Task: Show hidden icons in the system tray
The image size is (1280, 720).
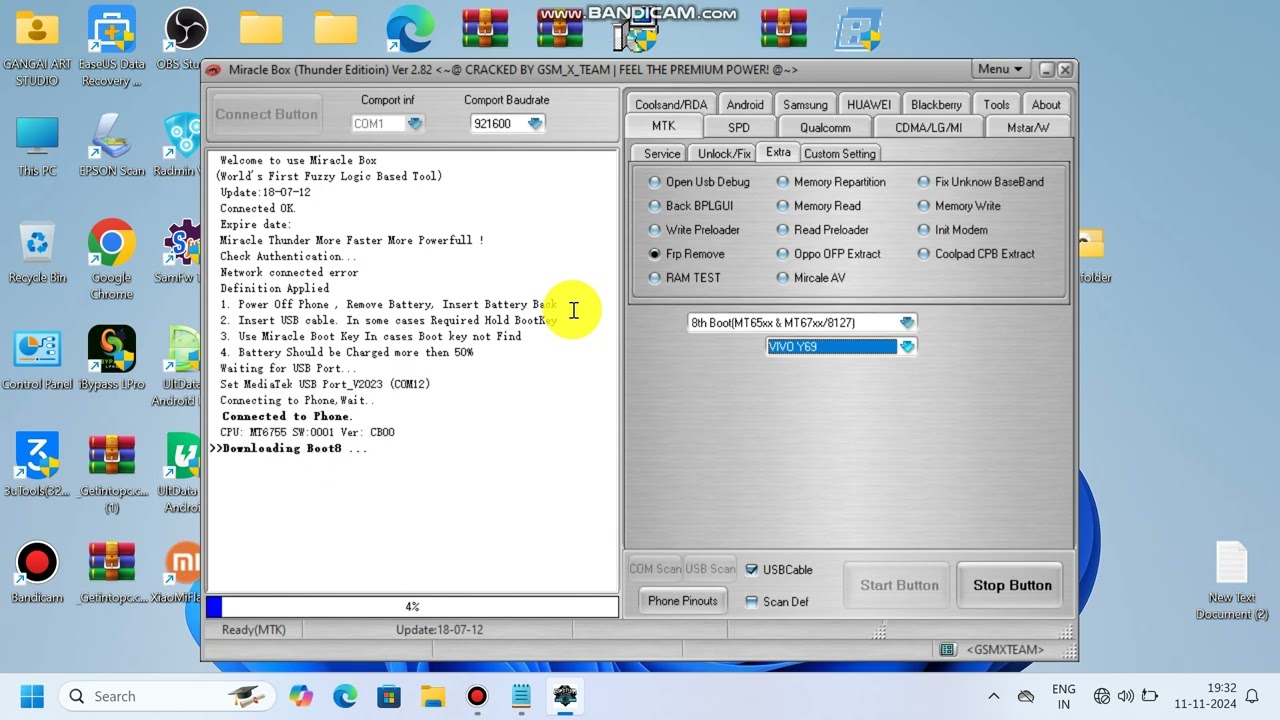Action: (x=993, y=696)
